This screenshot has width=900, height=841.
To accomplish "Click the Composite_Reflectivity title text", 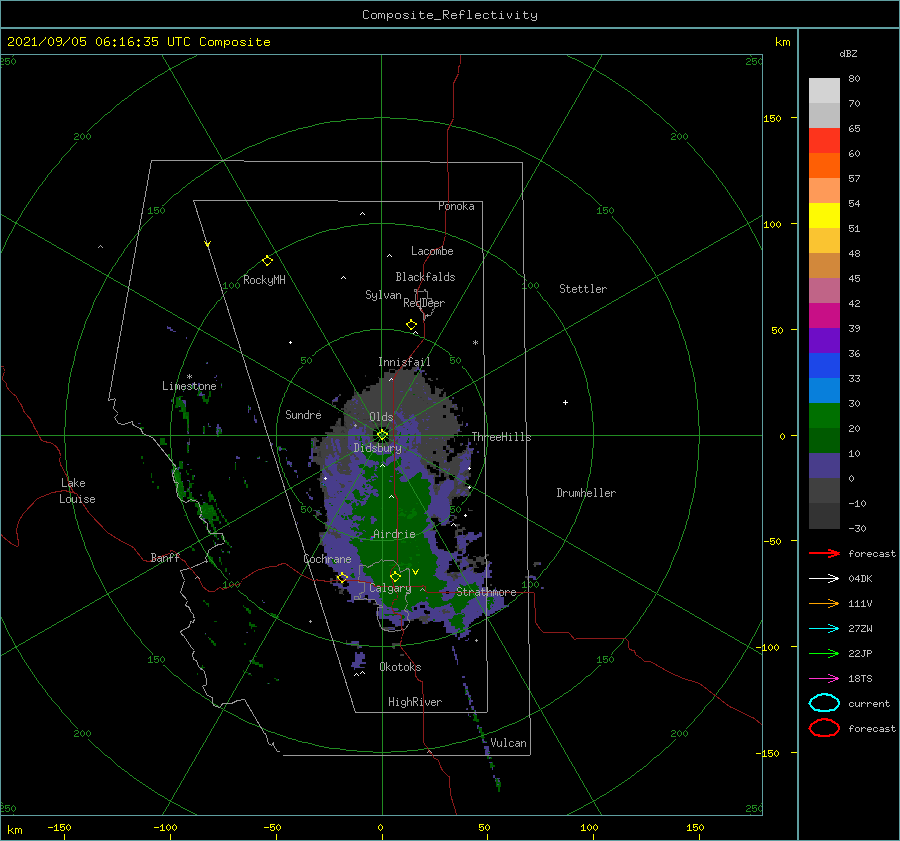I will click(x=450, y=15).
